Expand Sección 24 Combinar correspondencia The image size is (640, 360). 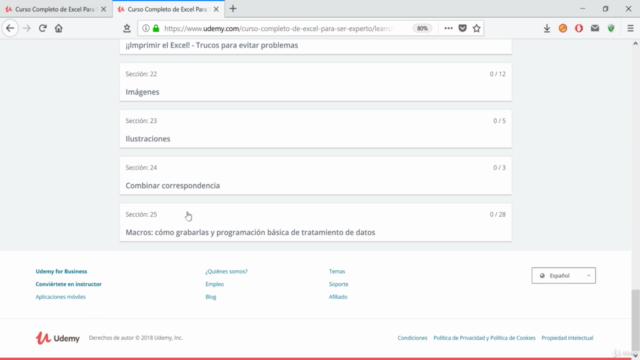coord(316,176)
